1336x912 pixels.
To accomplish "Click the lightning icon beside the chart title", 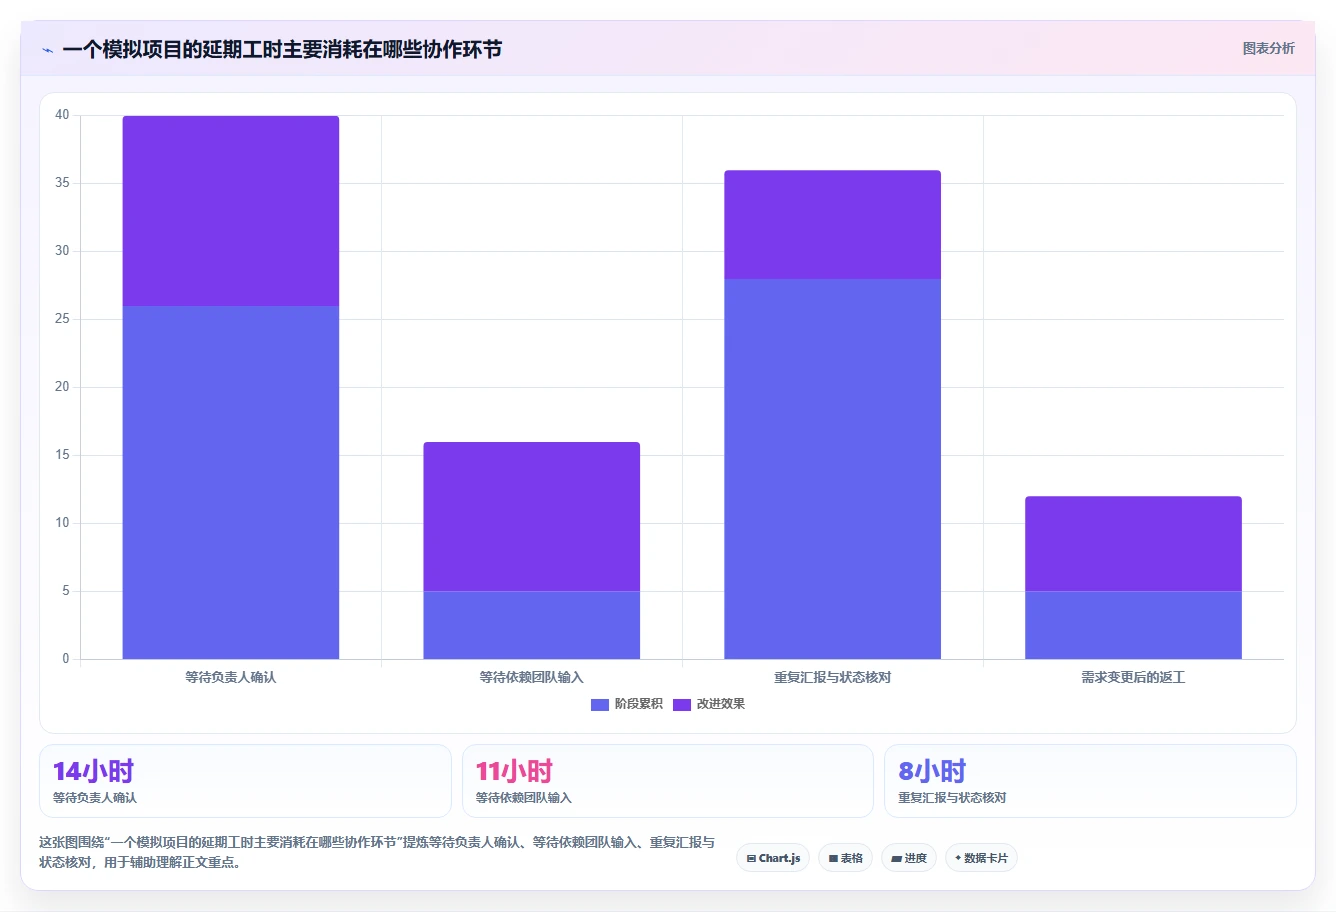I will (x=47, y=50).
